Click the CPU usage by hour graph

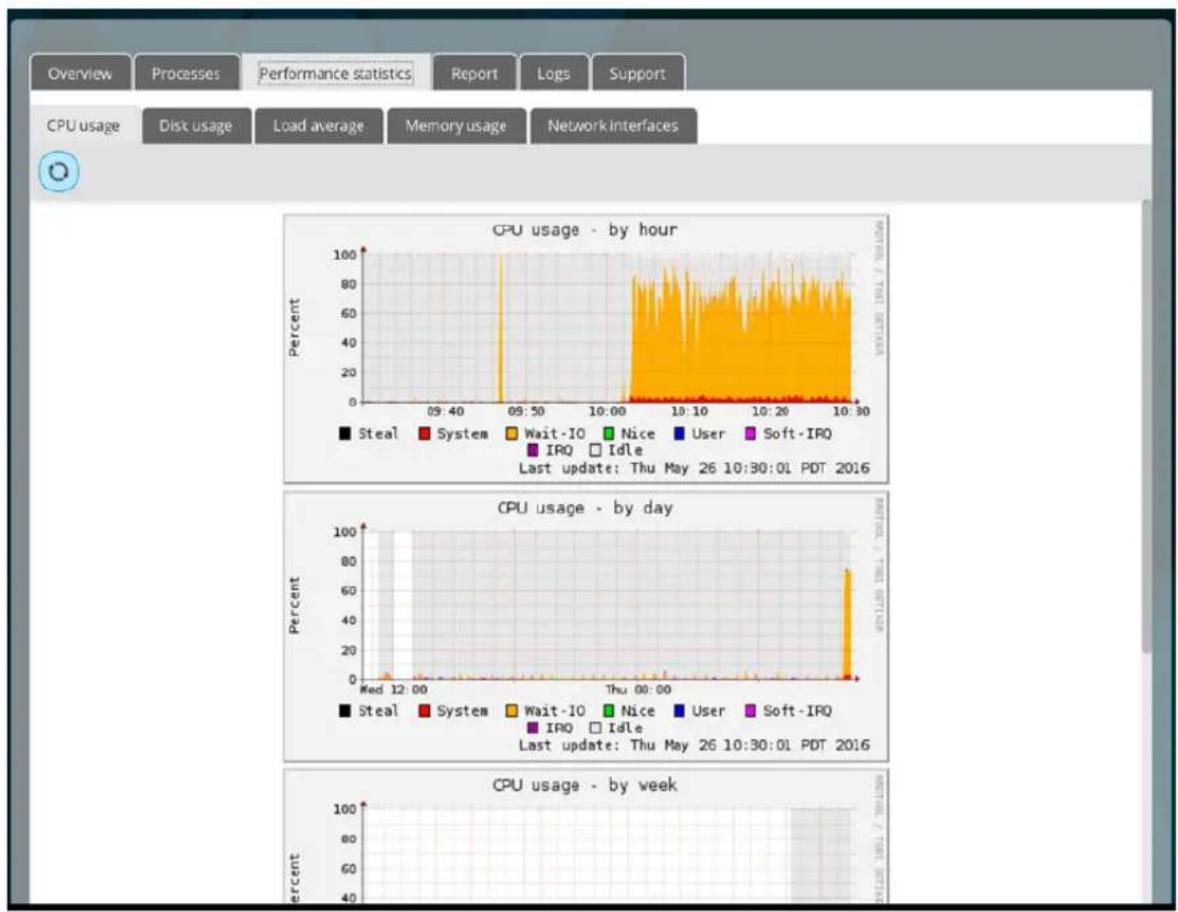[x=586, y=349]
